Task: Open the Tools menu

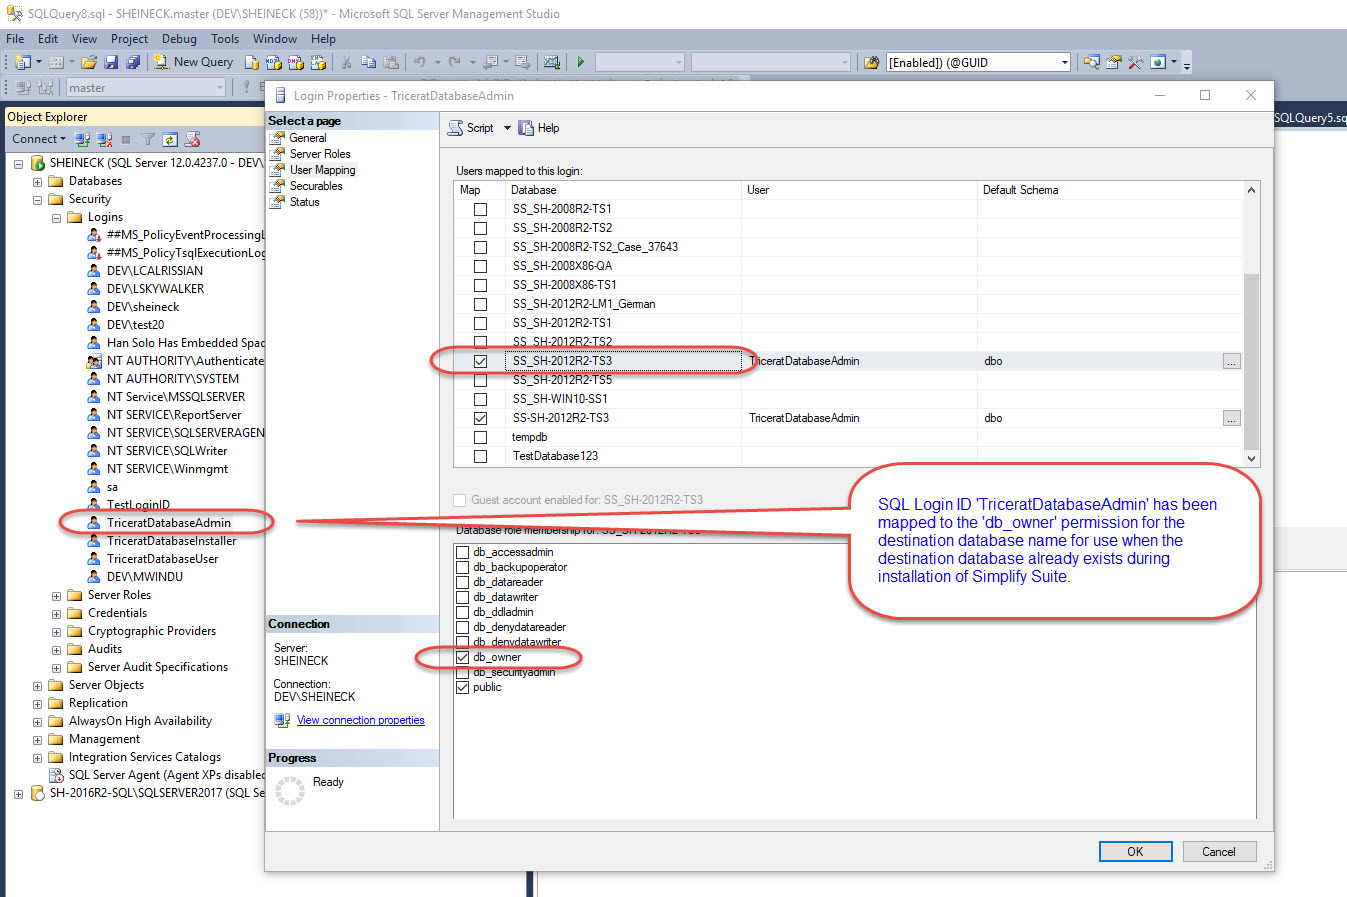Action: (224, 39)
